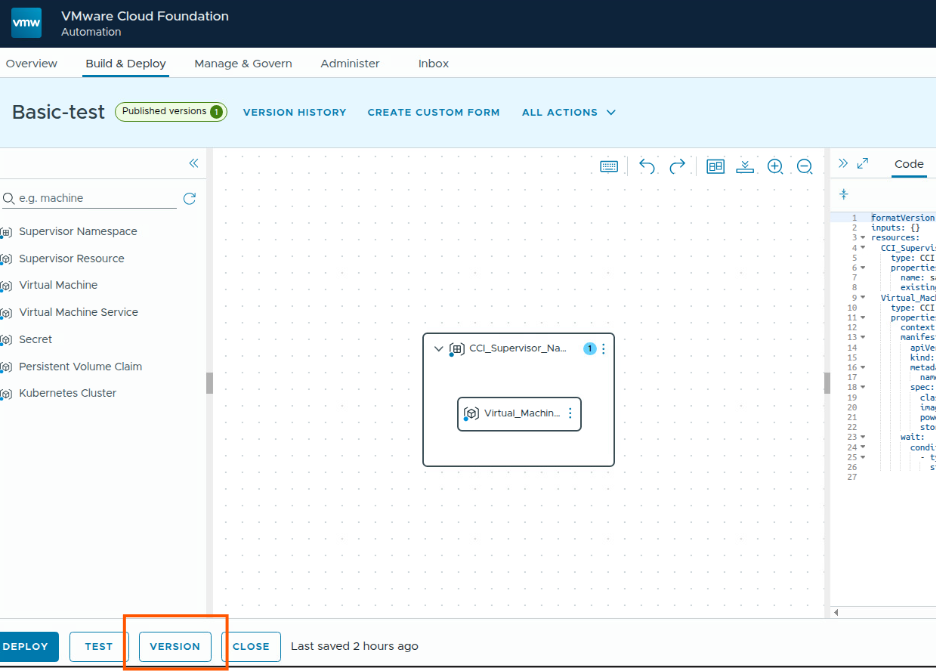Viewport: 936px width, 671px height.
Task: Collapse the CCI_Supervisor_Namespace container
Action: pyautogui.click(x=438, y=349)
